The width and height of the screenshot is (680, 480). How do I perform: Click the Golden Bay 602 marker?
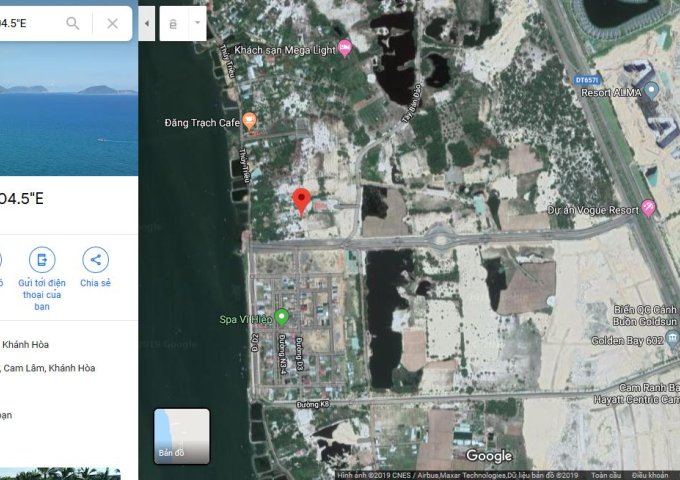click(x=672, y=338)
